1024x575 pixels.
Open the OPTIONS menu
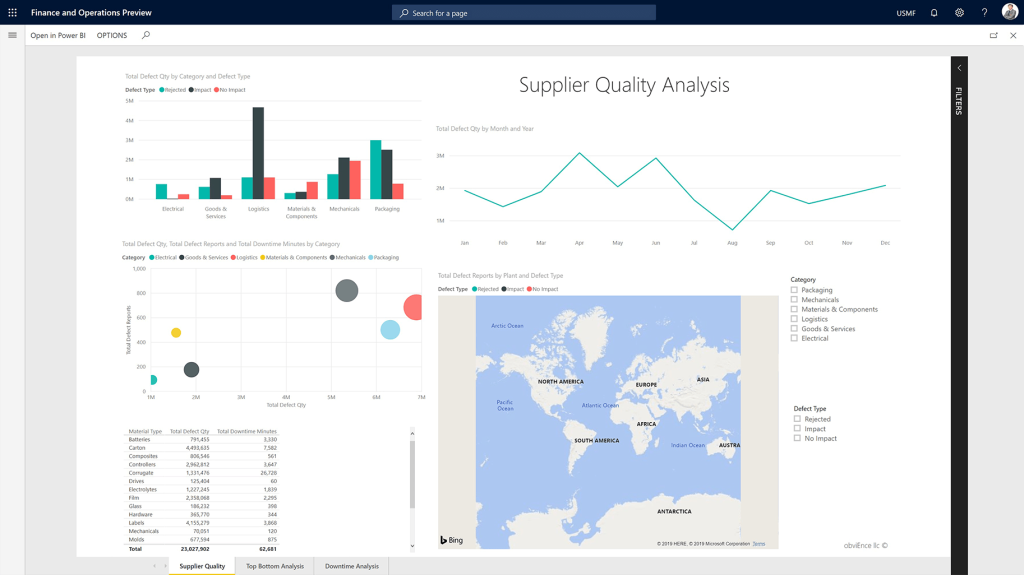point(112,35)
